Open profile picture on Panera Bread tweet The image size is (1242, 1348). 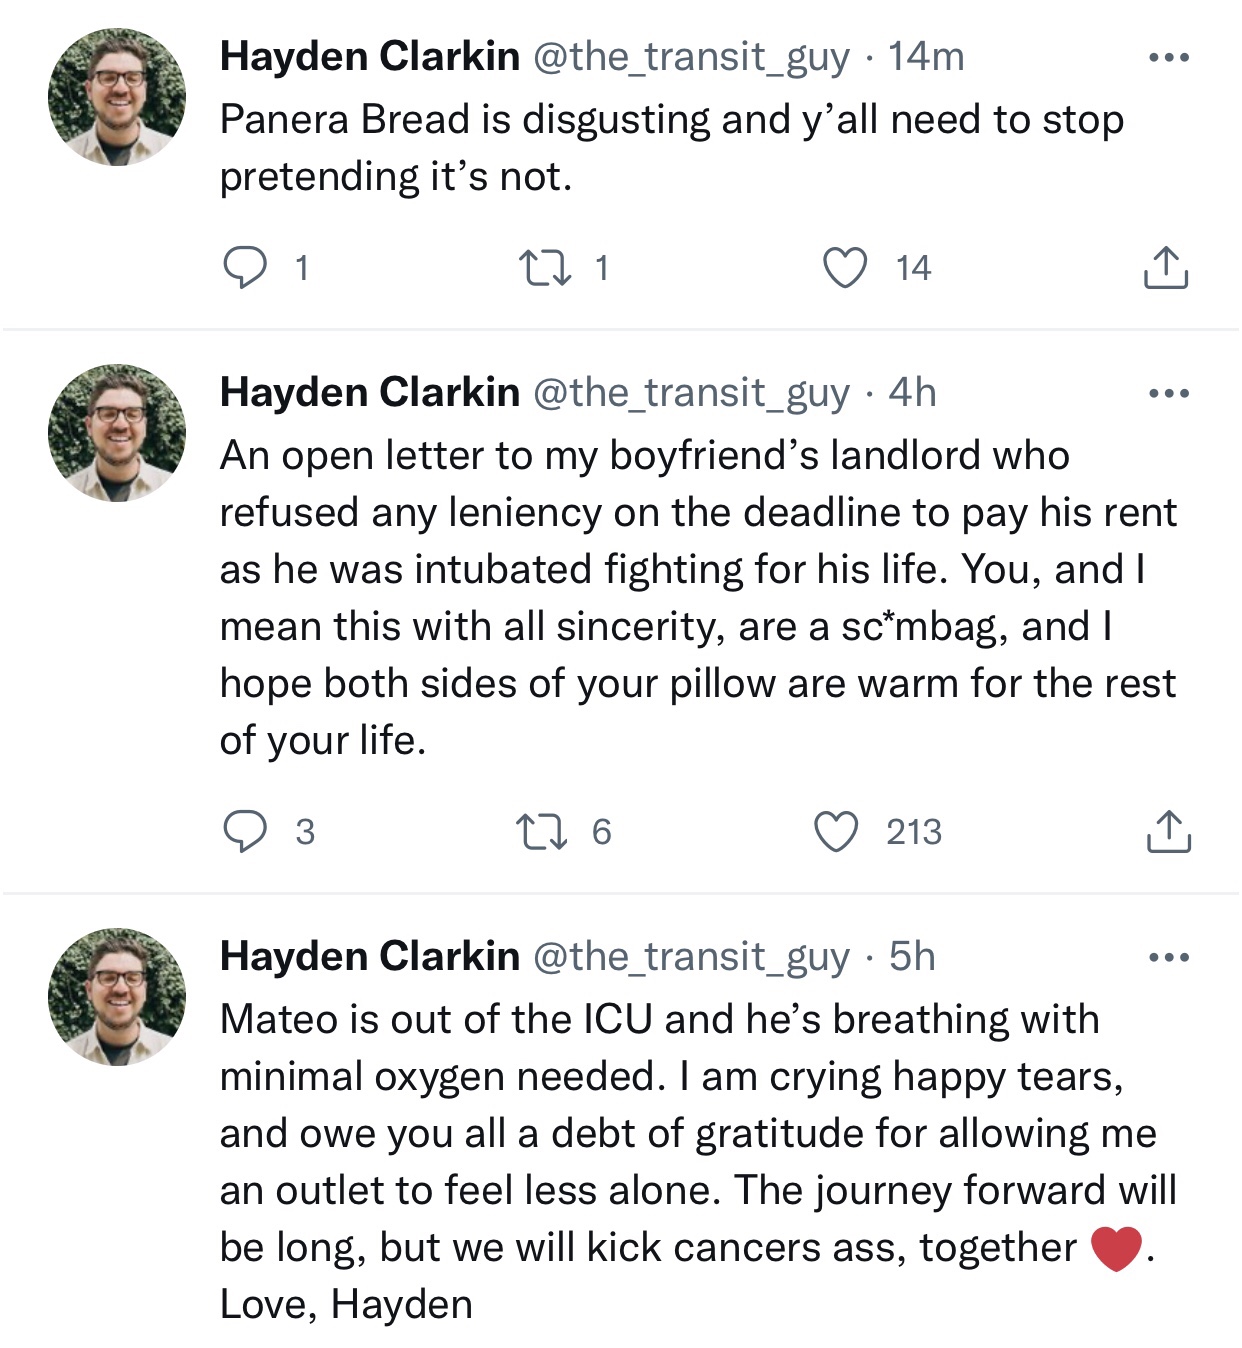pos(117,97)
